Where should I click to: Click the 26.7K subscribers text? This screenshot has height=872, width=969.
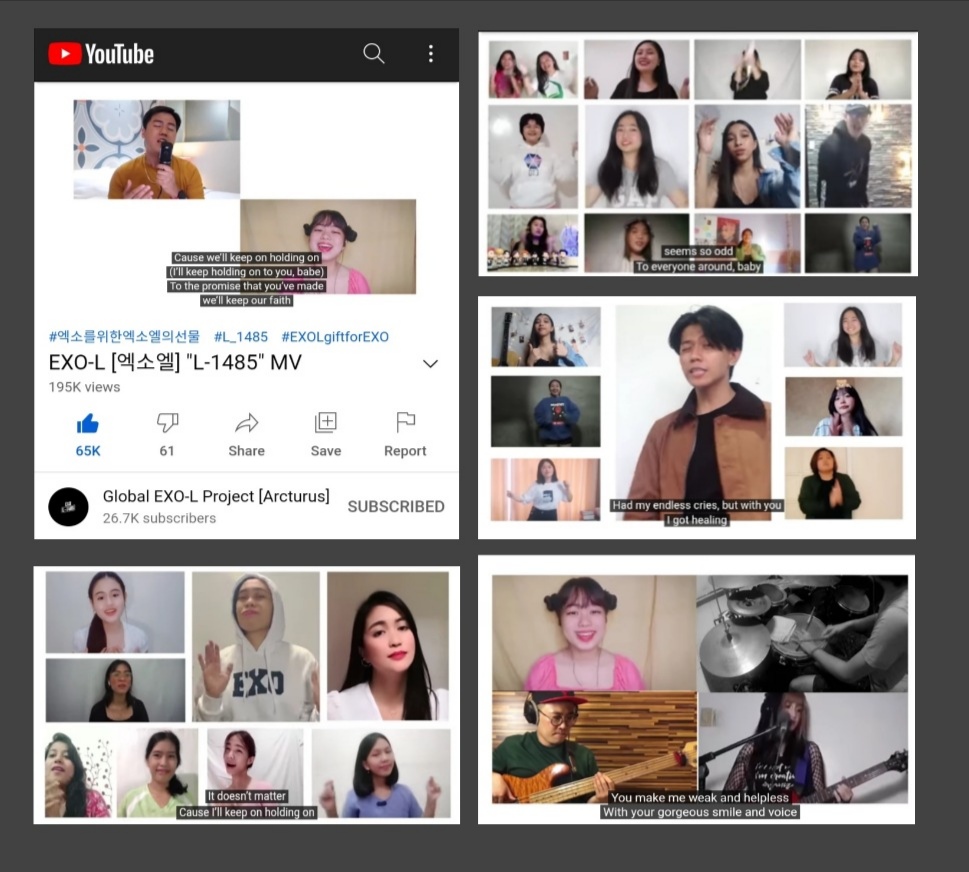pos(159,519)
